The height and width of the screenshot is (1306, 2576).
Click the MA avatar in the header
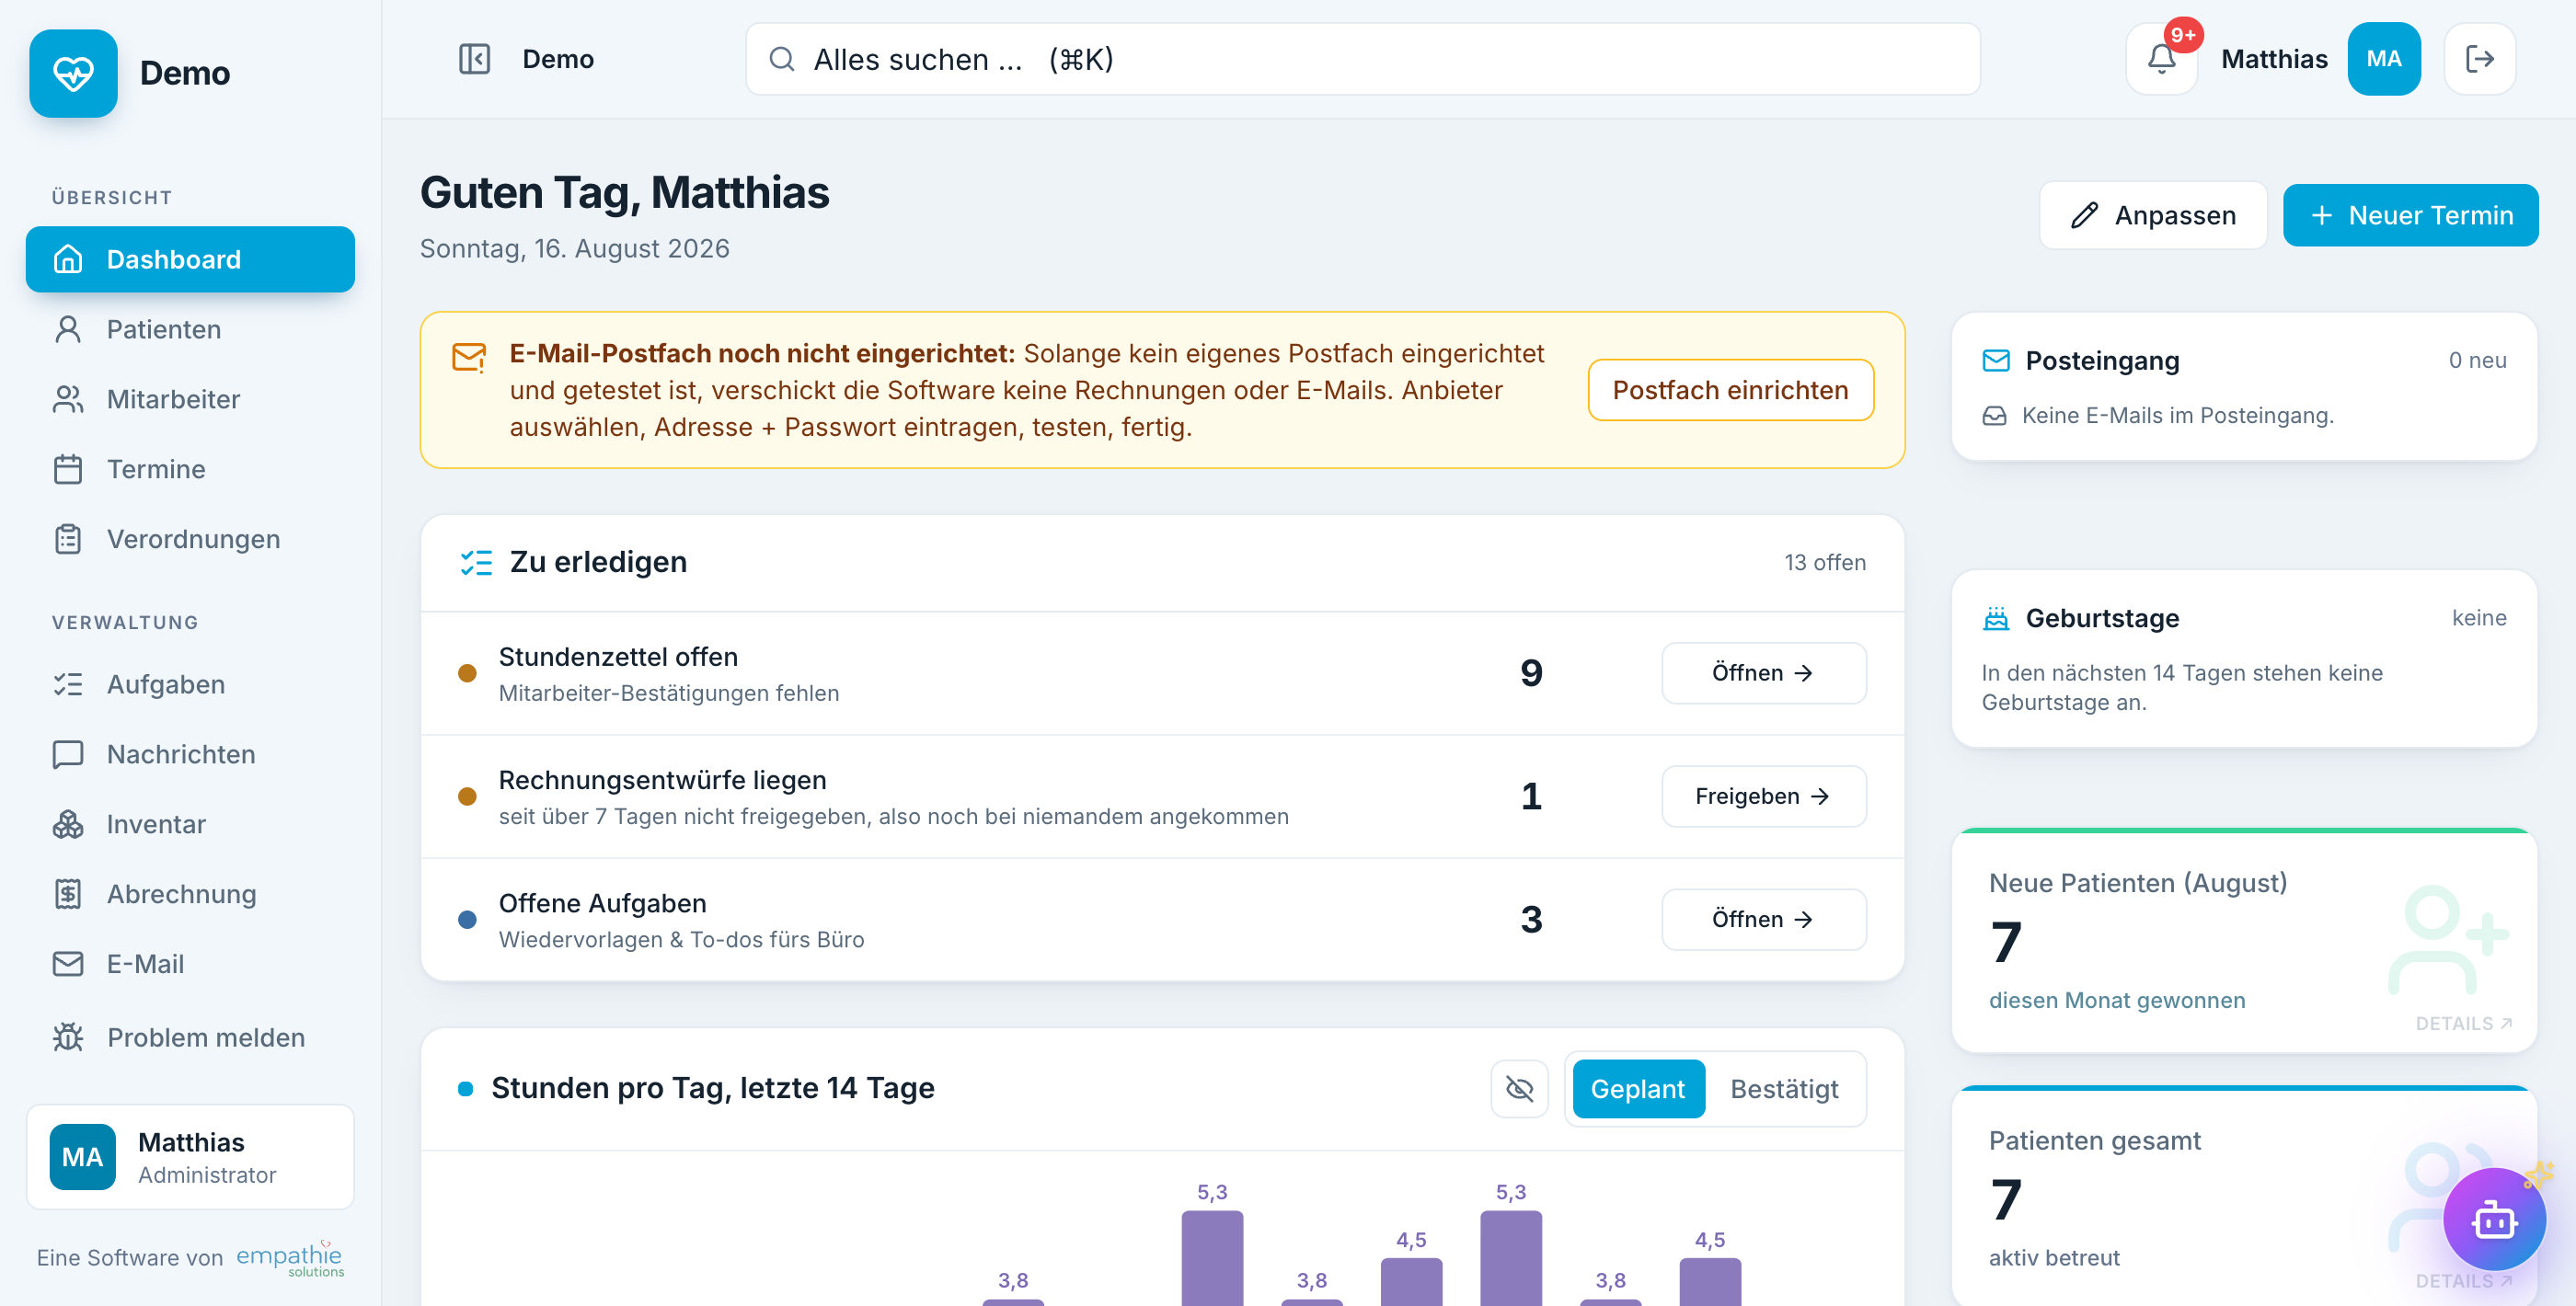coord(2384,59)
